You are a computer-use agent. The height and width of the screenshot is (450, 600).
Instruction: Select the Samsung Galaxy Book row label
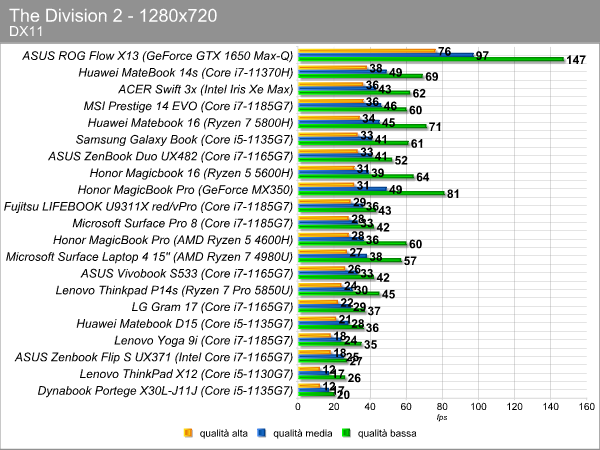184,140
